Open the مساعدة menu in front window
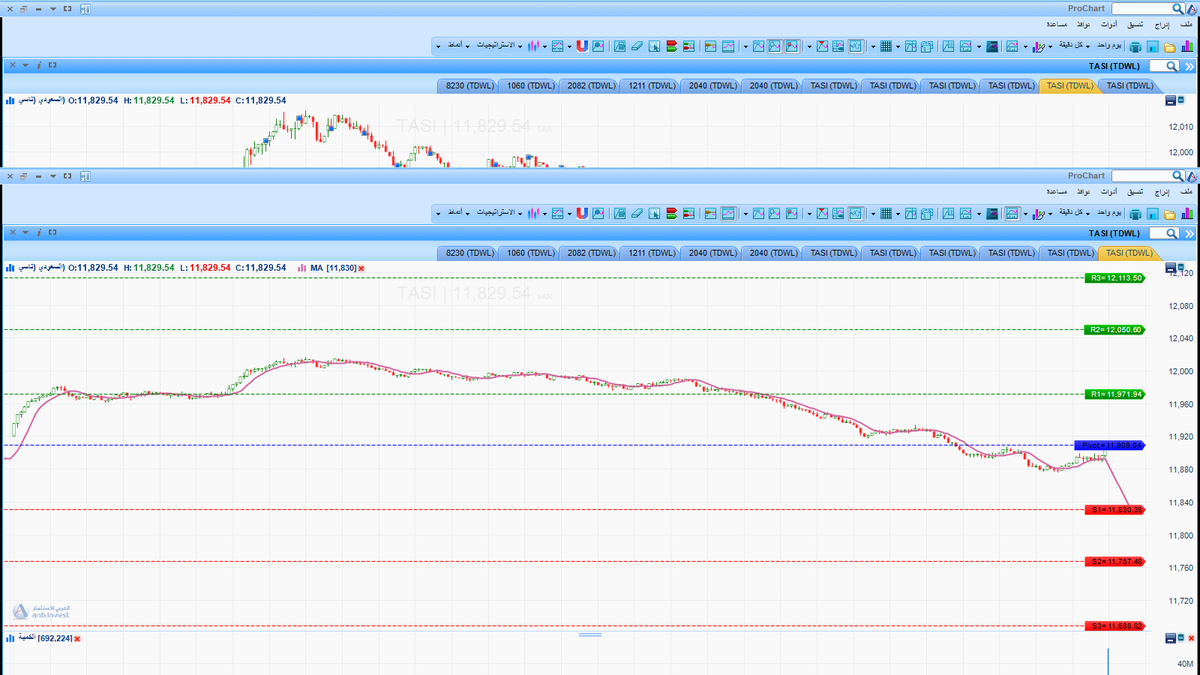Screen dimensions: 1200x675 (x=1057, y=192)
